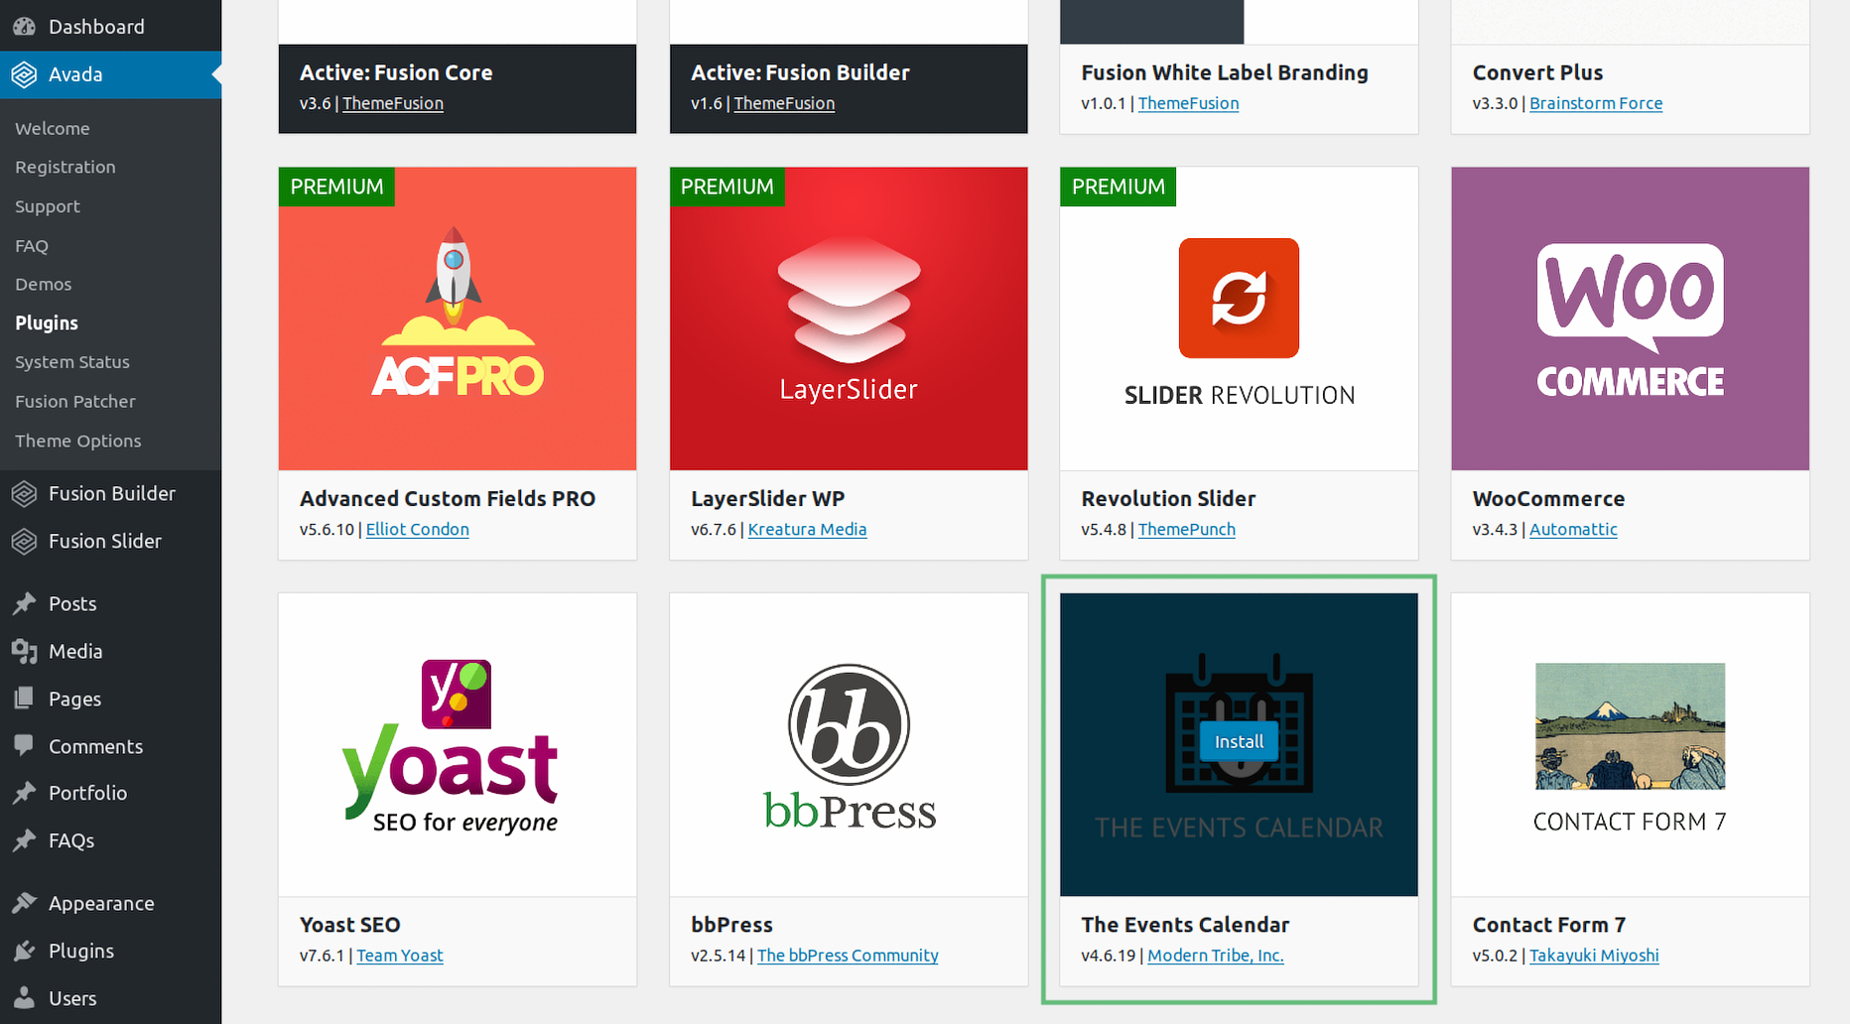
Task: Click the Pages icon in sidebar
Action: pos(24,699)
